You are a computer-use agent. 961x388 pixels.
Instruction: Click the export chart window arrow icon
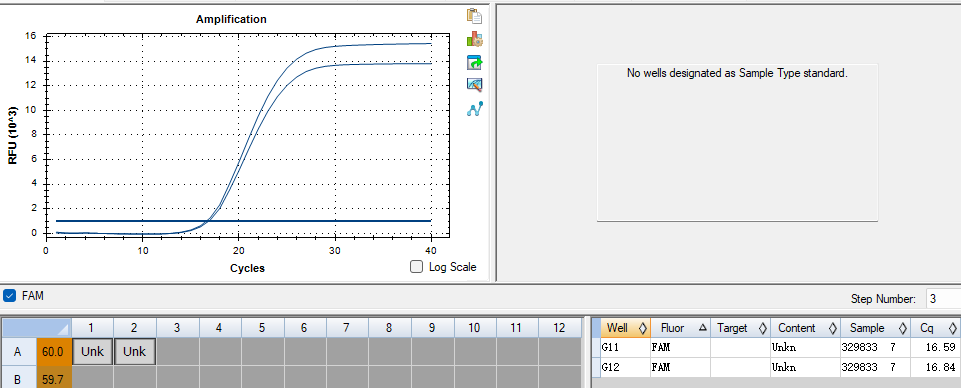(474, 62)
